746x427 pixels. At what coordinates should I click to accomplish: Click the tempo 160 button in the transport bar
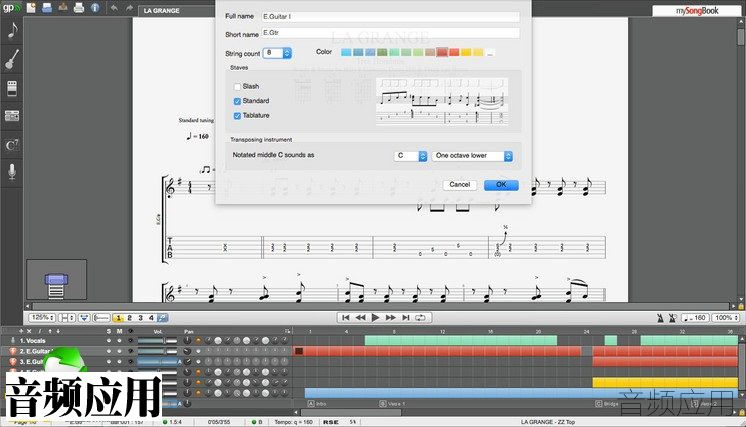coord(695,318)
